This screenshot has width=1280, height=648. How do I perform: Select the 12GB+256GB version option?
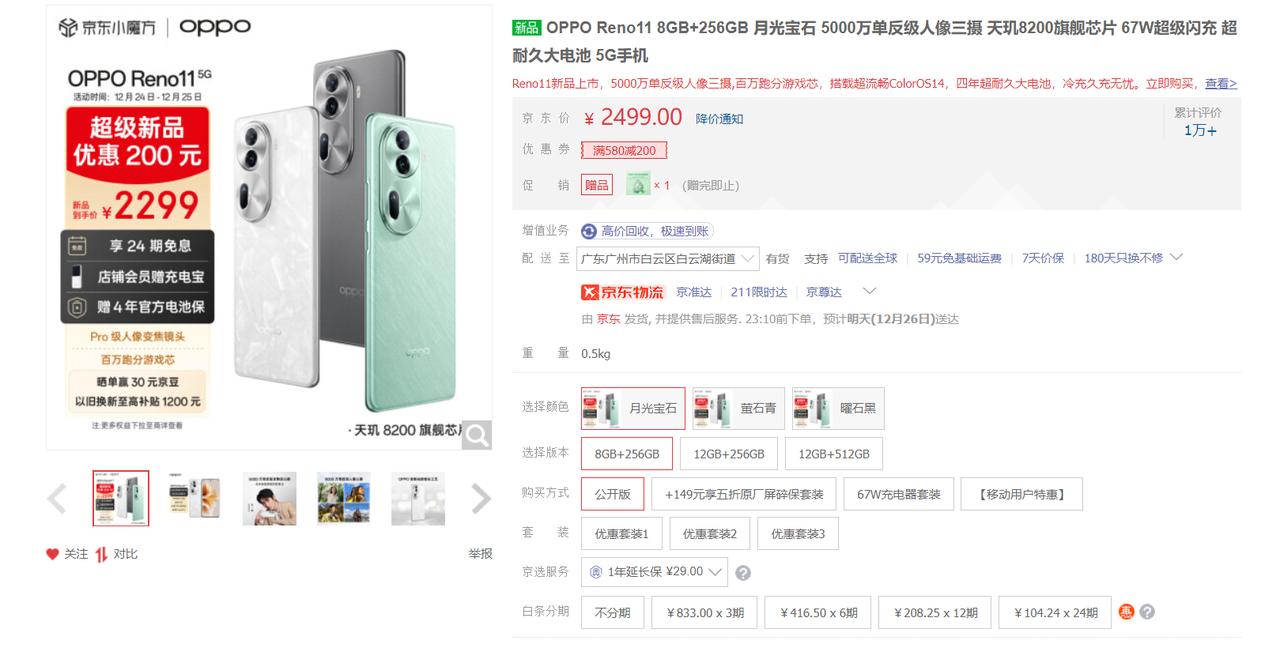(x=729, y=454)
